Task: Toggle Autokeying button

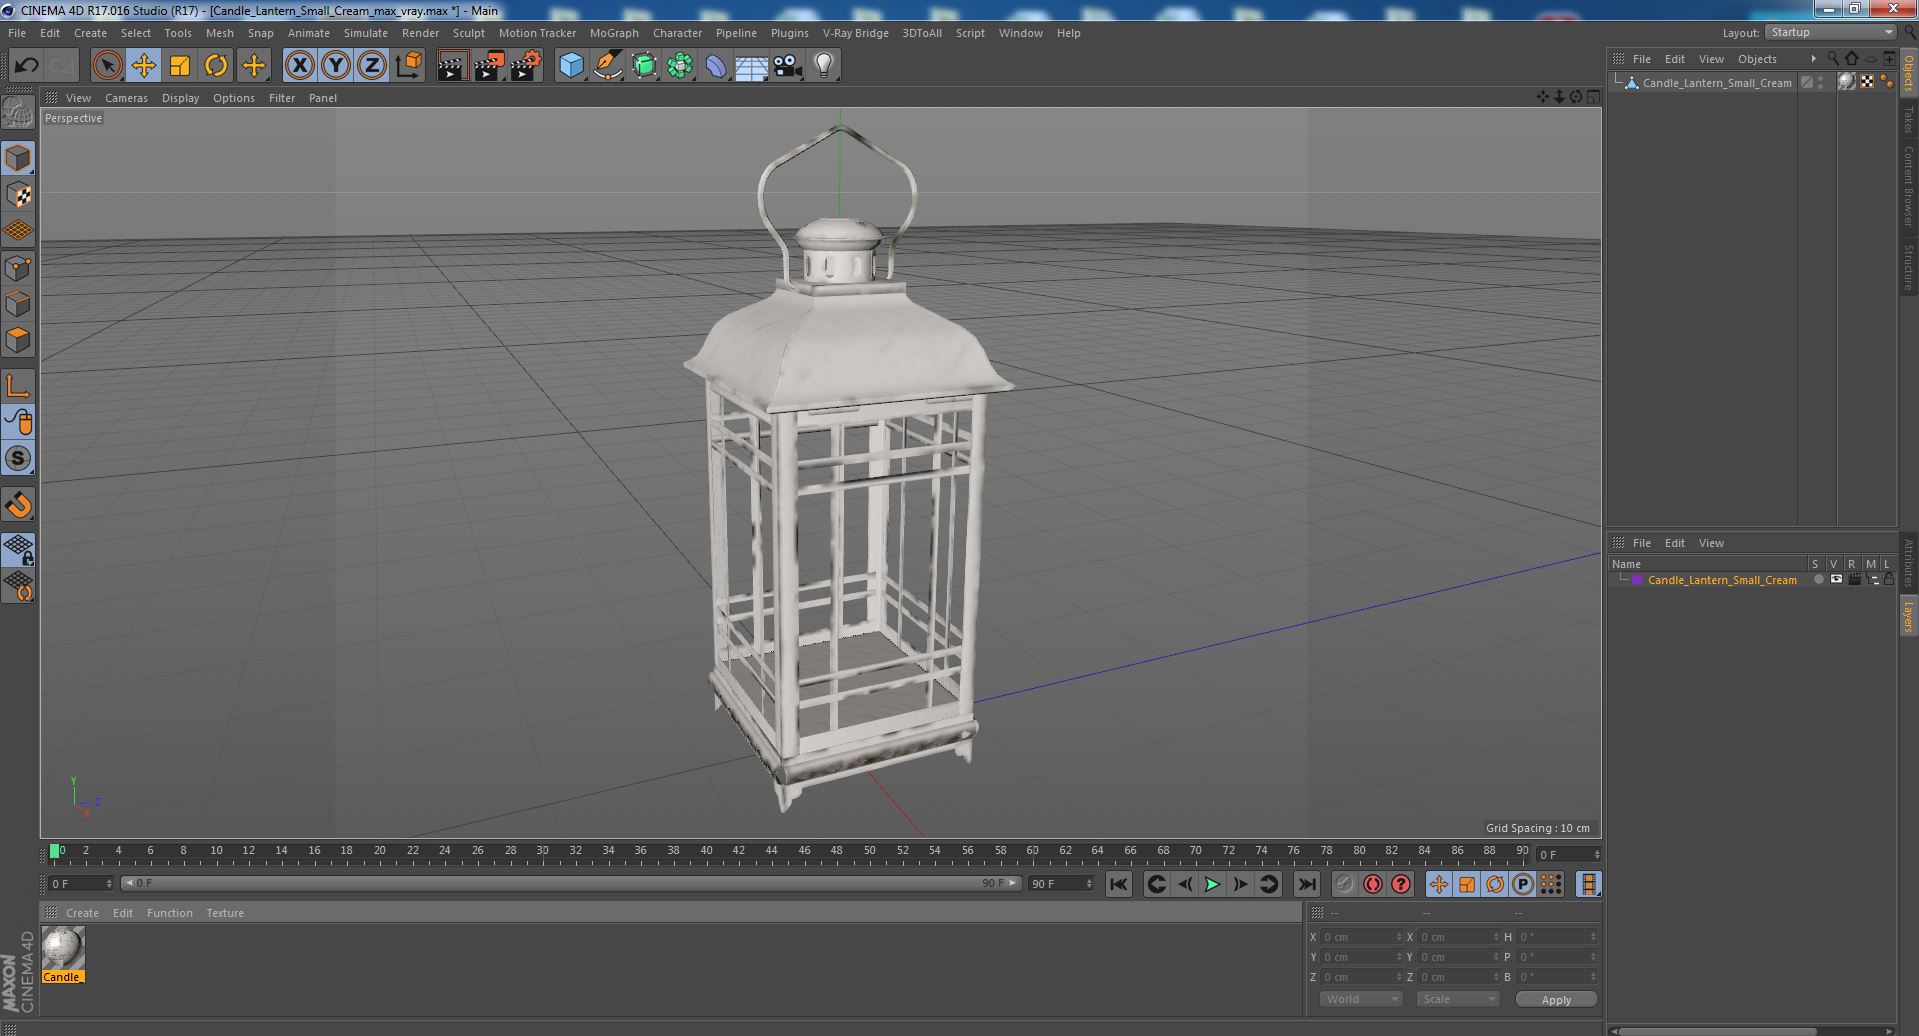Action: coord(1372,884)
